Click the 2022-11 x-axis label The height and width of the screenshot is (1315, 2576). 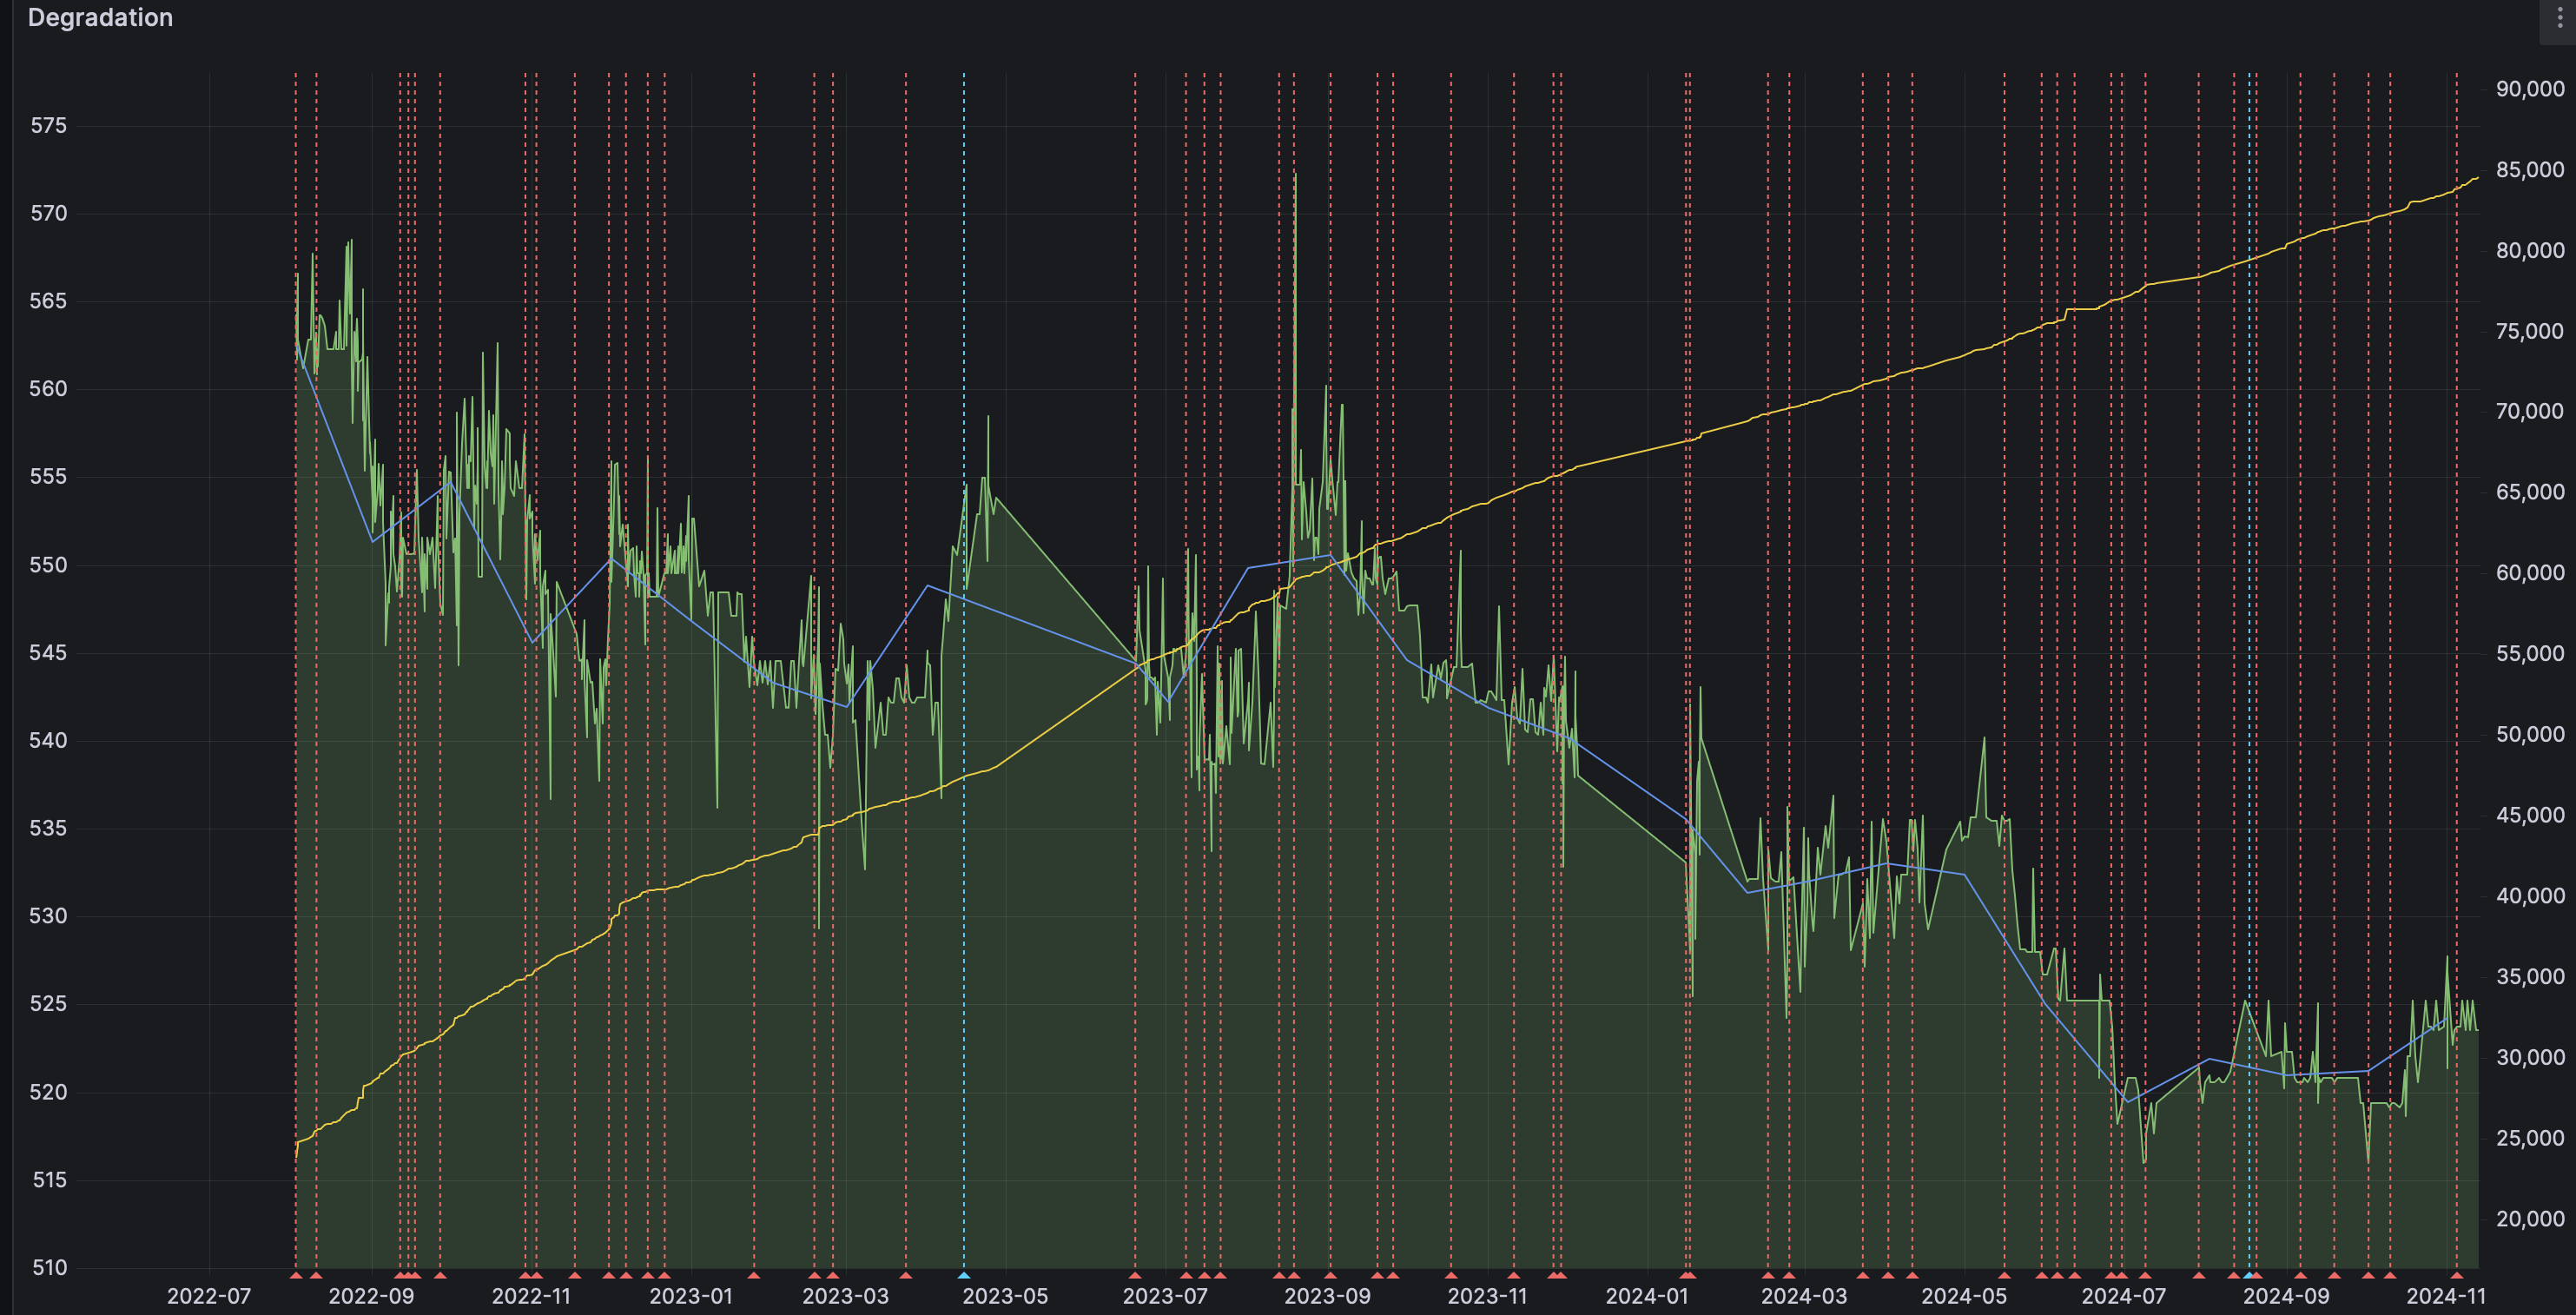531,1296
